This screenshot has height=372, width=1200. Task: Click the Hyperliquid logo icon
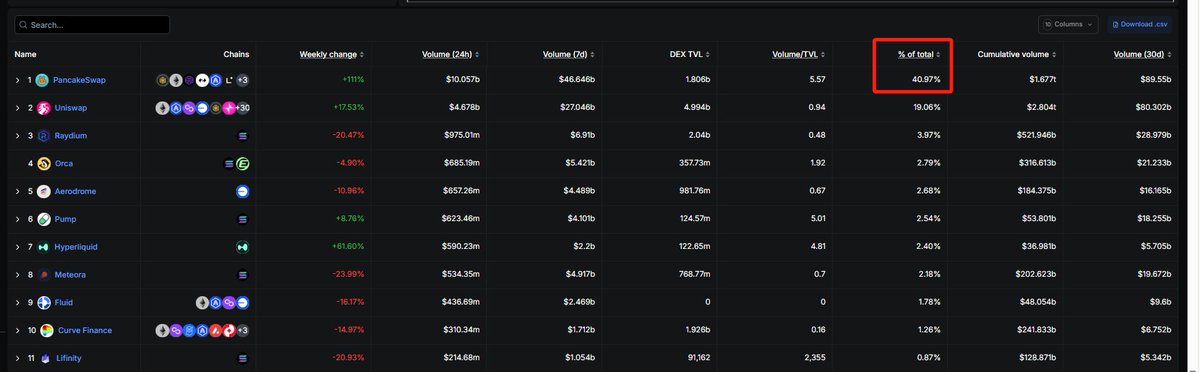[44, 247]
